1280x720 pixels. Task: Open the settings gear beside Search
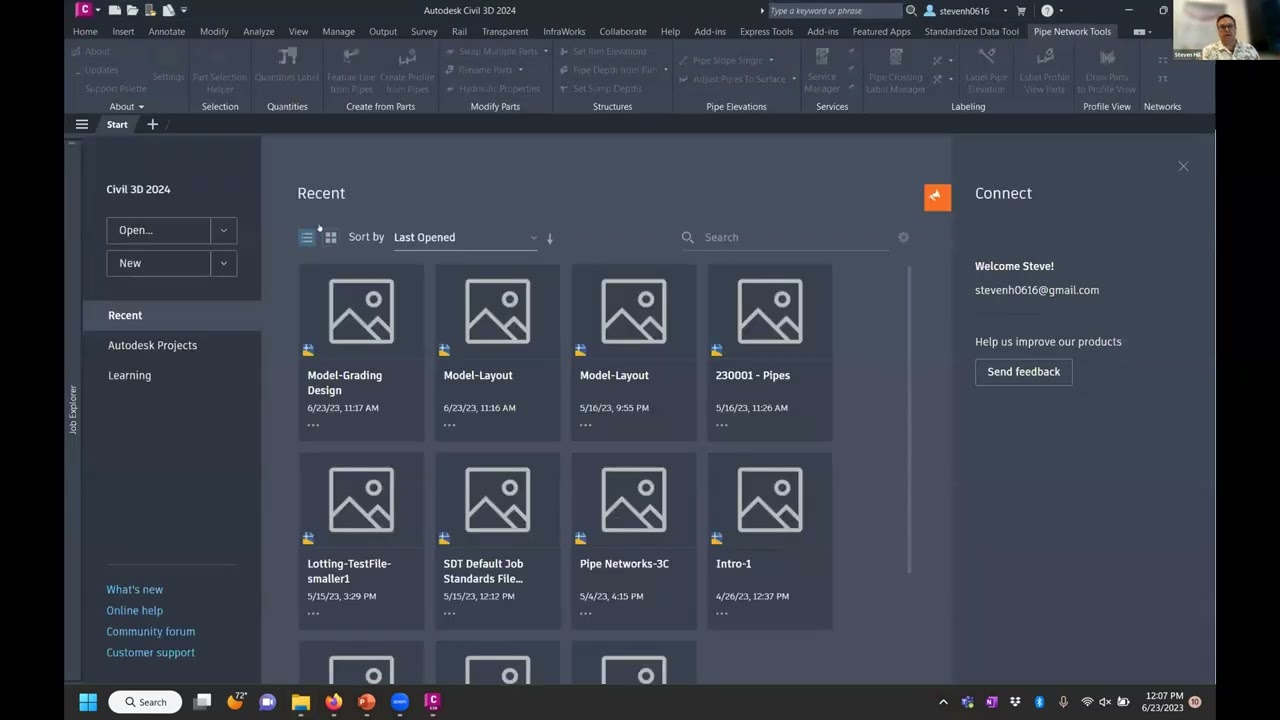903,237
